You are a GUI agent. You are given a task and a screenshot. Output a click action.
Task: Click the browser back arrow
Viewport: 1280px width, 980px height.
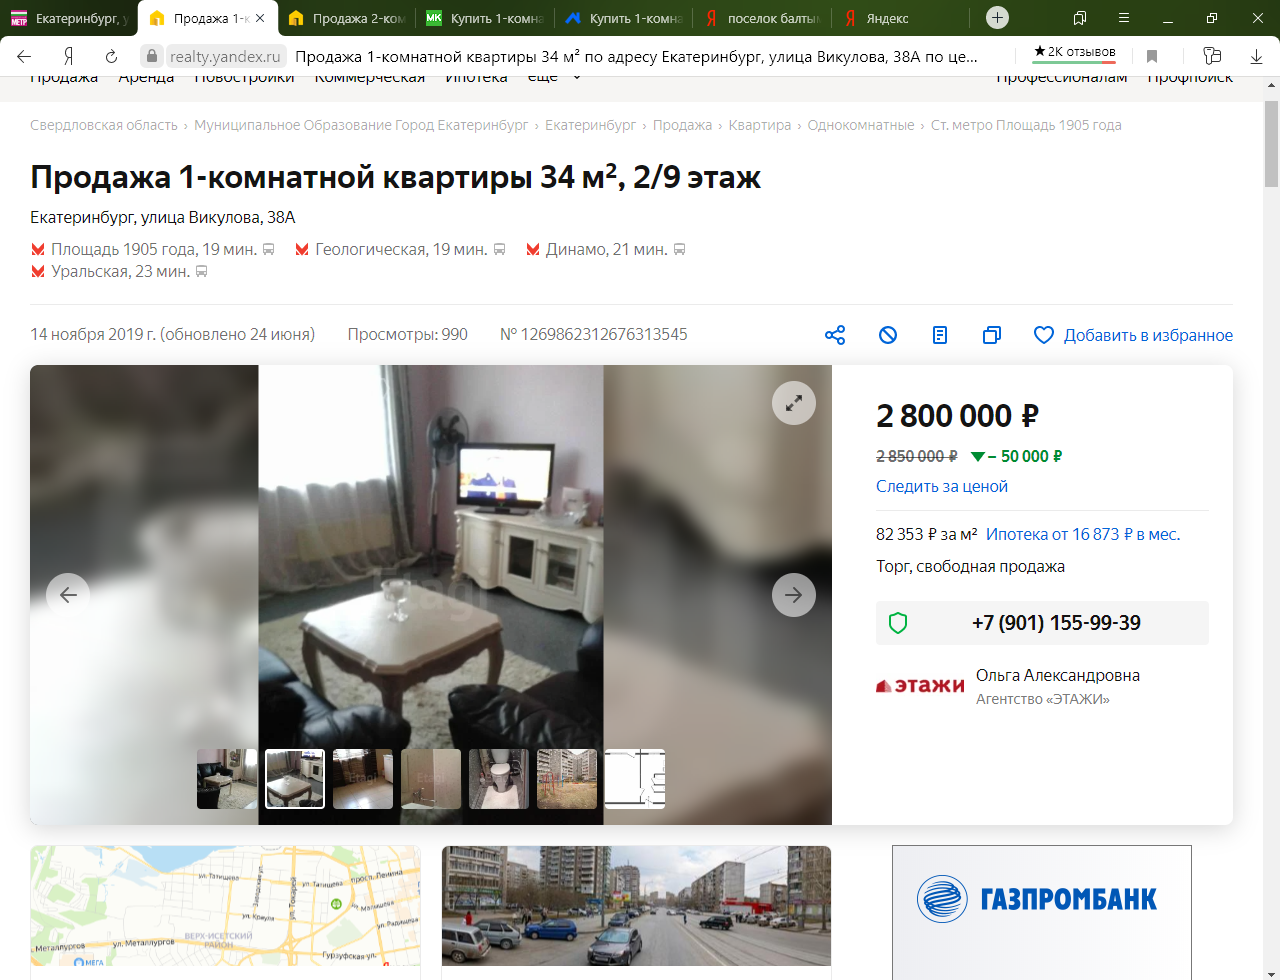(x=24, y=56)
